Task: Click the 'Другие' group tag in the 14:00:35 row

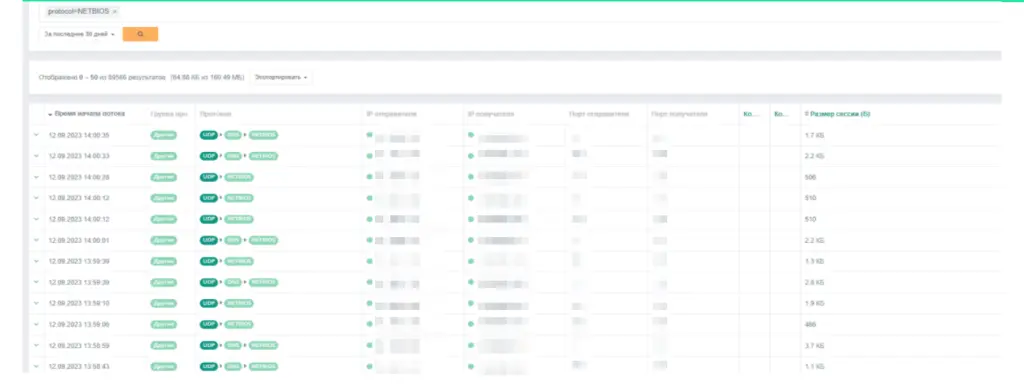Action: coord(163,135)
